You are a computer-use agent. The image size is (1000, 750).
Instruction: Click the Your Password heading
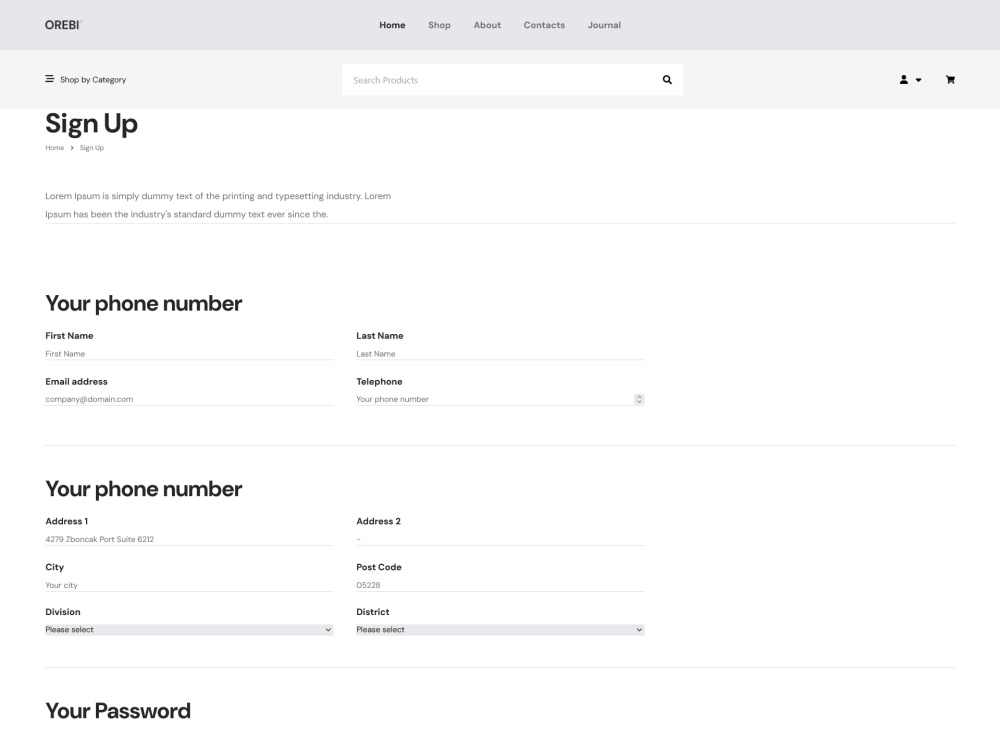(118, 710)
